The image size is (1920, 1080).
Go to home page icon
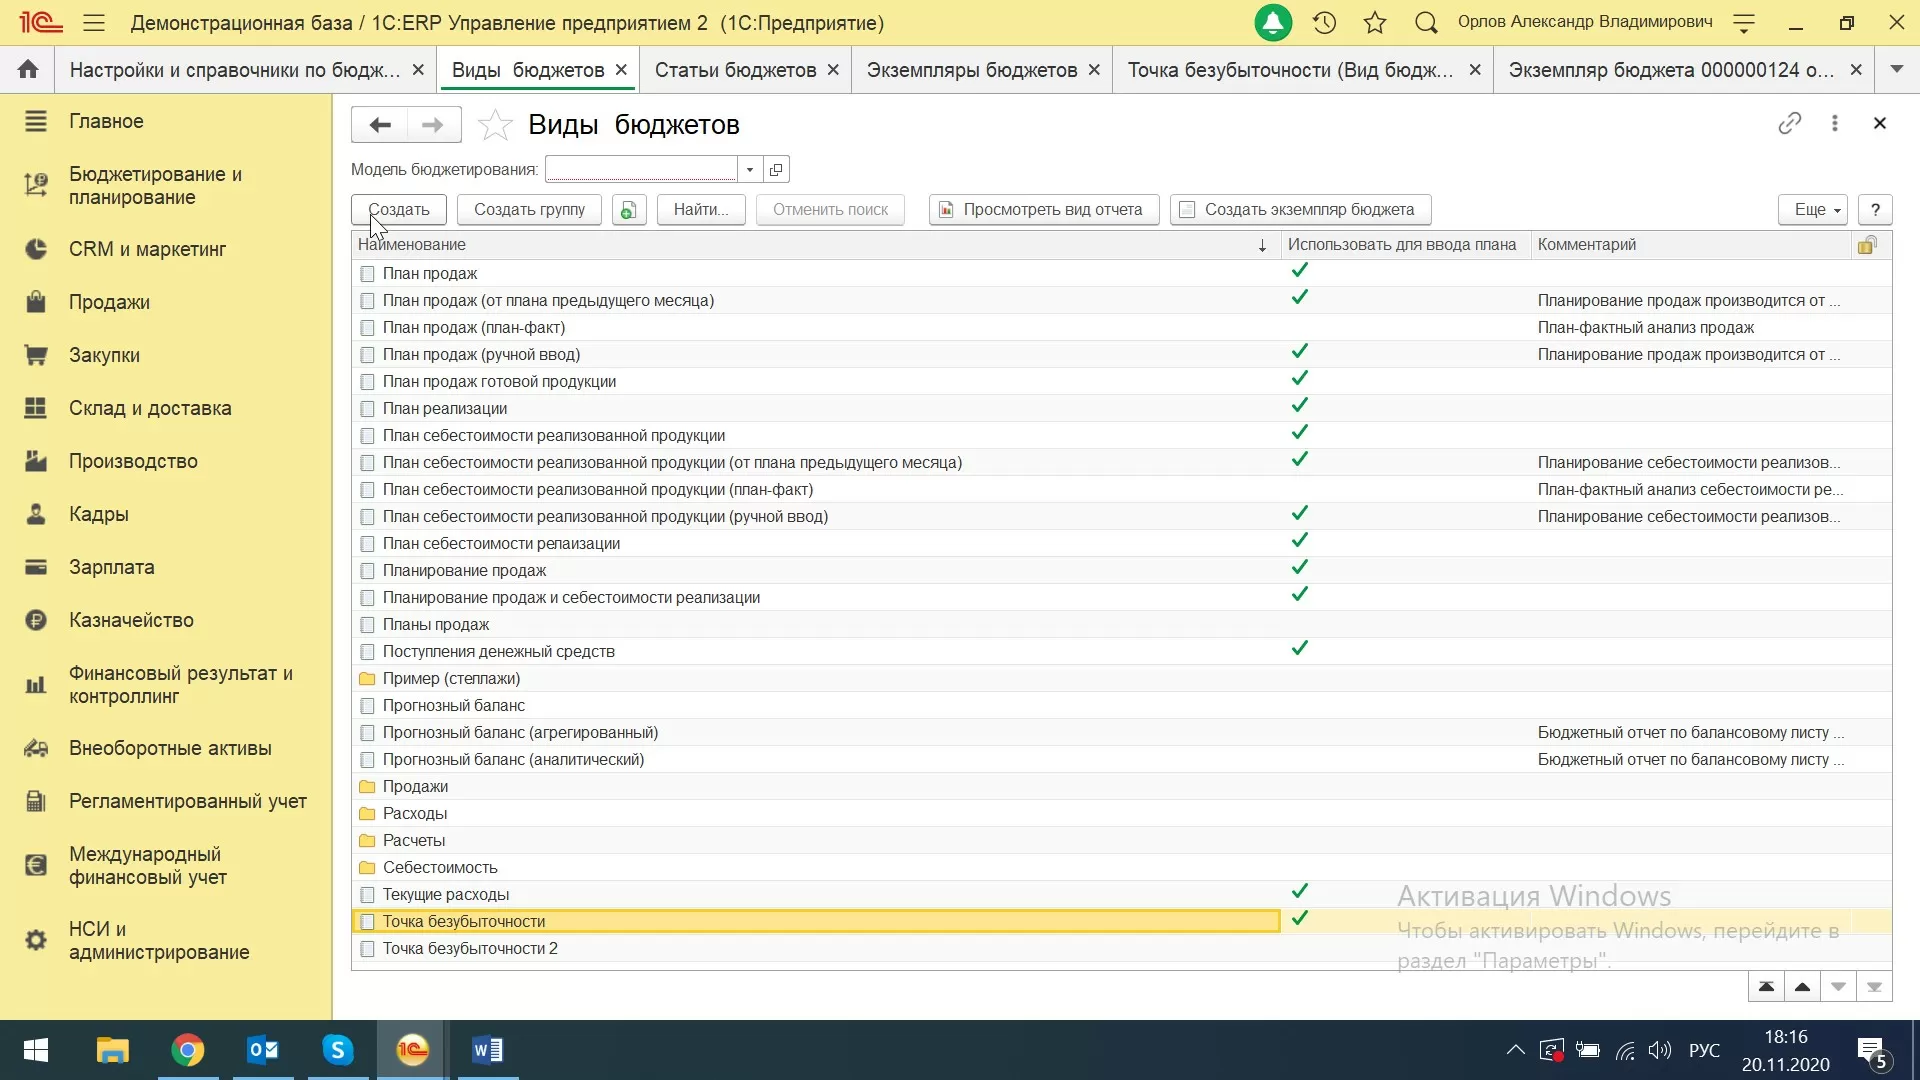point(28,70)
